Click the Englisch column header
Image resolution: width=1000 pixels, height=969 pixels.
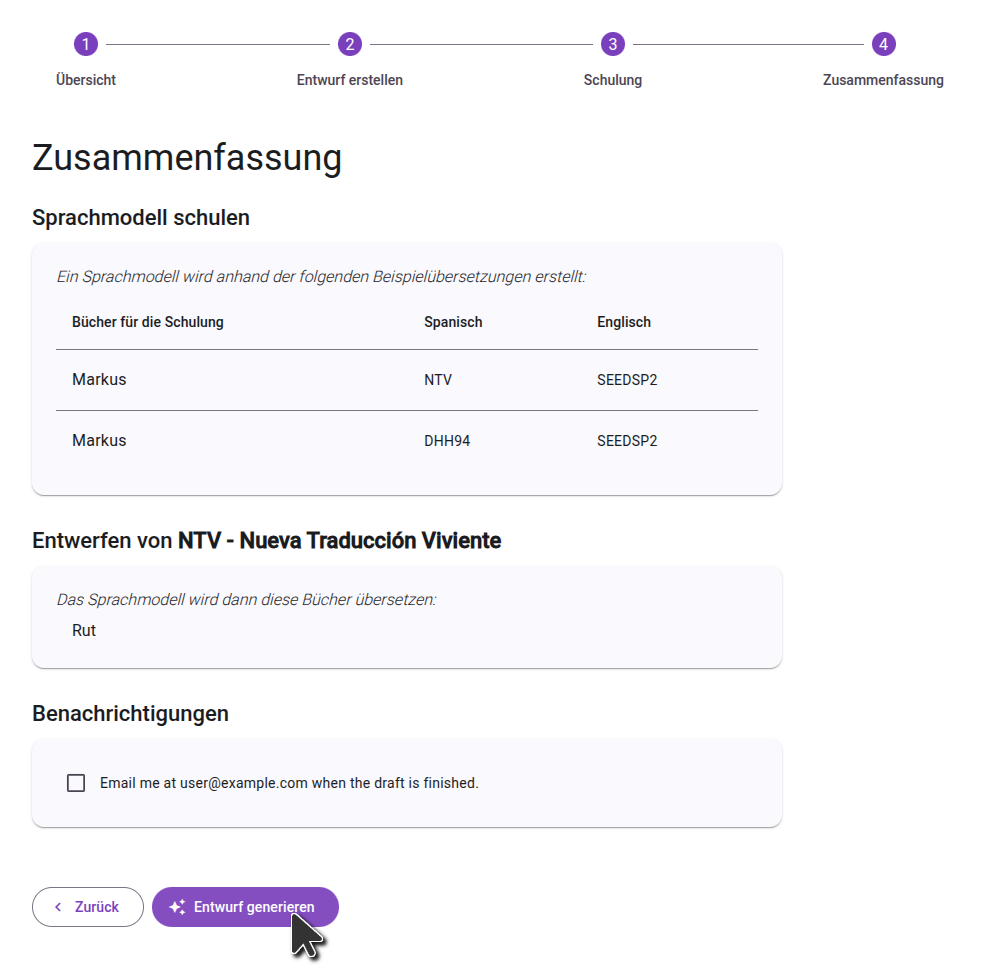click(x=624, y=322)
